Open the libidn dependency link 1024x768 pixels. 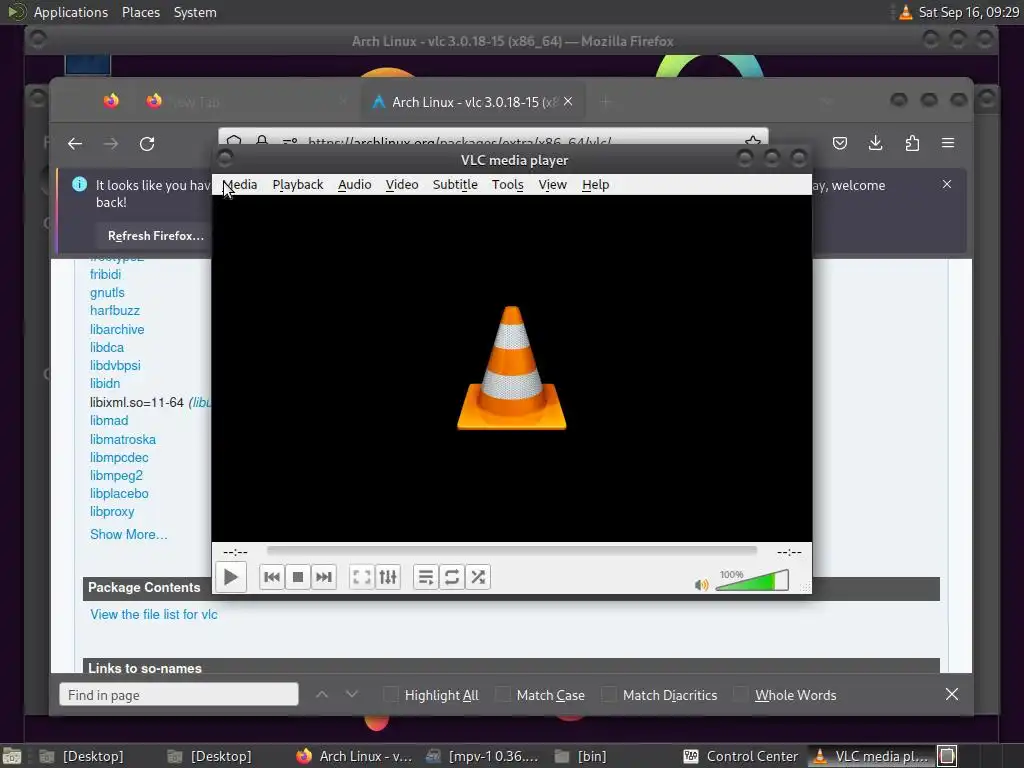click(x=104, y=383)
